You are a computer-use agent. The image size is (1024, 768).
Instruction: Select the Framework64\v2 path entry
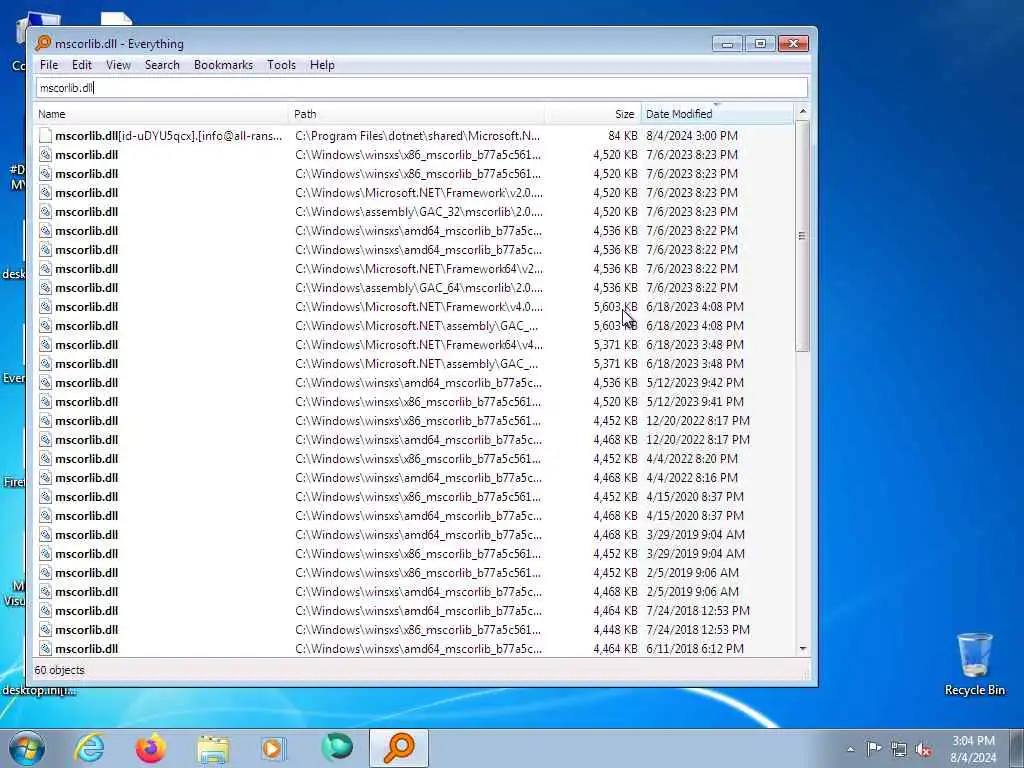click(x=419, y=268)
